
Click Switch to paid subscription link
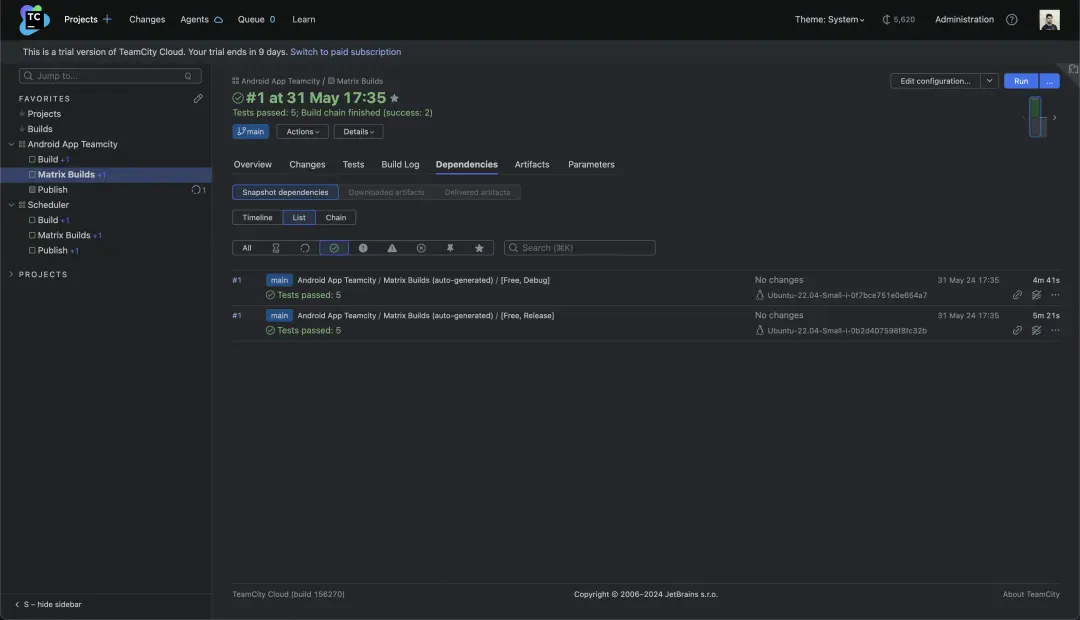click(x=345, y=52)
